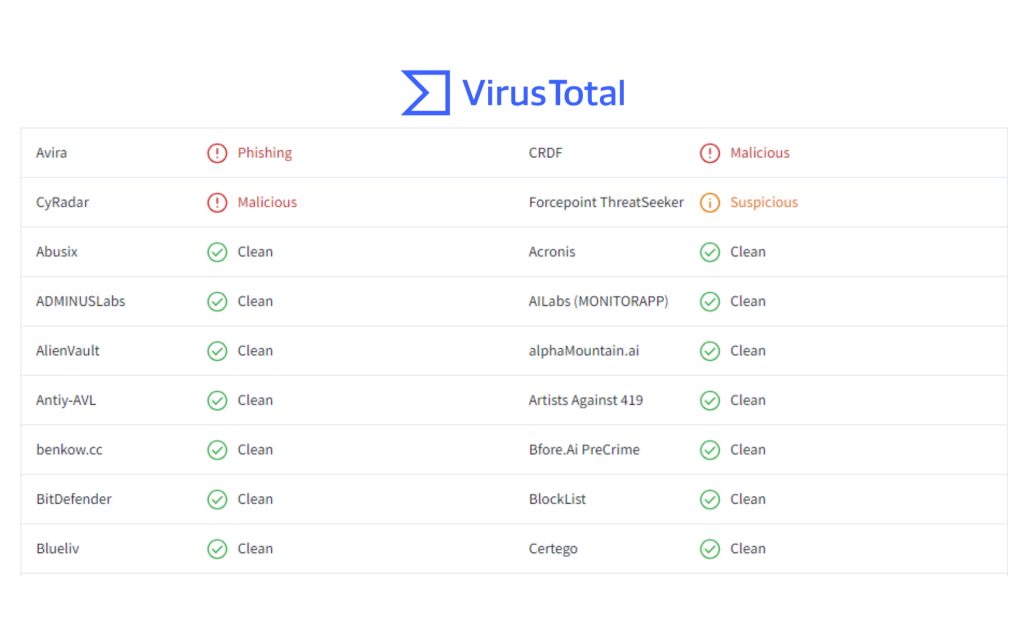The width and height of the screenshot is (1024, 640).
Task: Click the Artists Against 419 vendor name
Action: [586, 400]
